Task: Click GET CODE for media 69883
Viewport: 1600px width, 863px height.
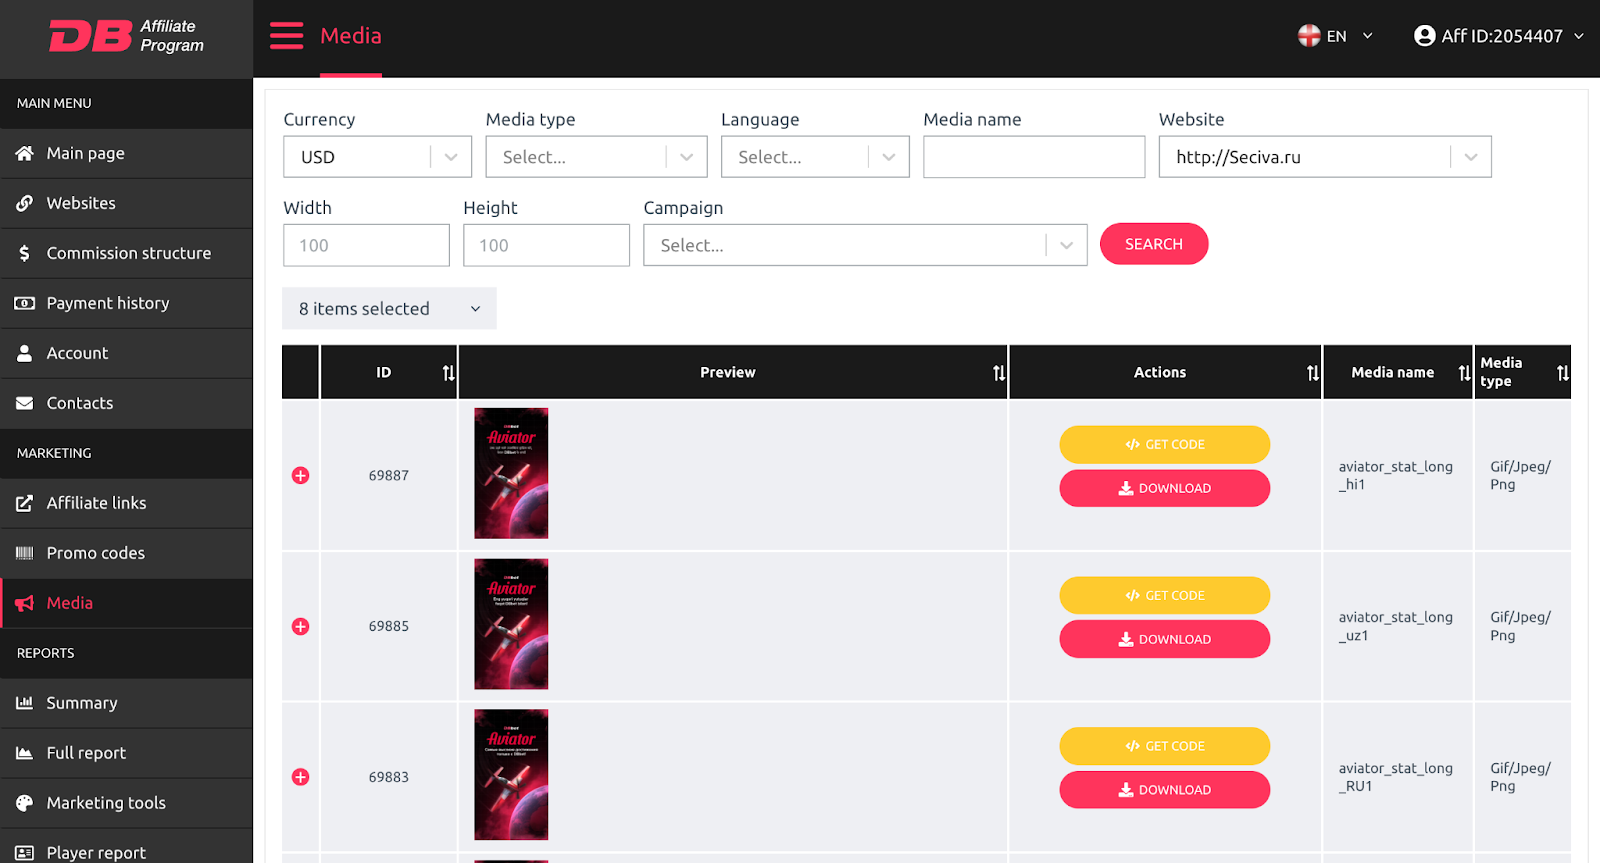Action: click(x=1165, y=746)
